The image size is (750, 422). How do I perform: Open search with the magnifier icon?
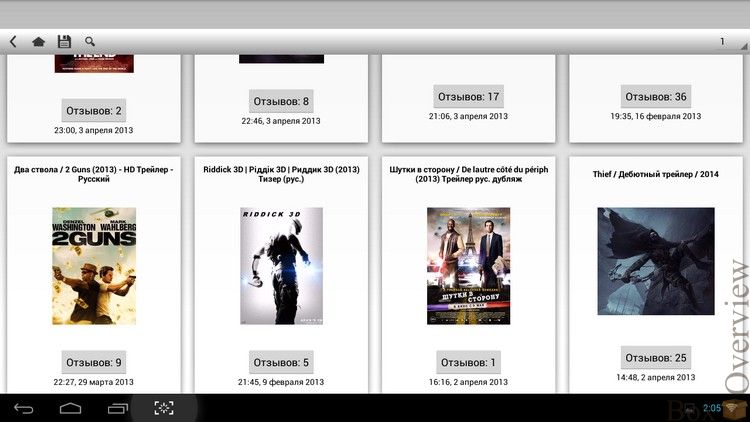coord(89,42)
